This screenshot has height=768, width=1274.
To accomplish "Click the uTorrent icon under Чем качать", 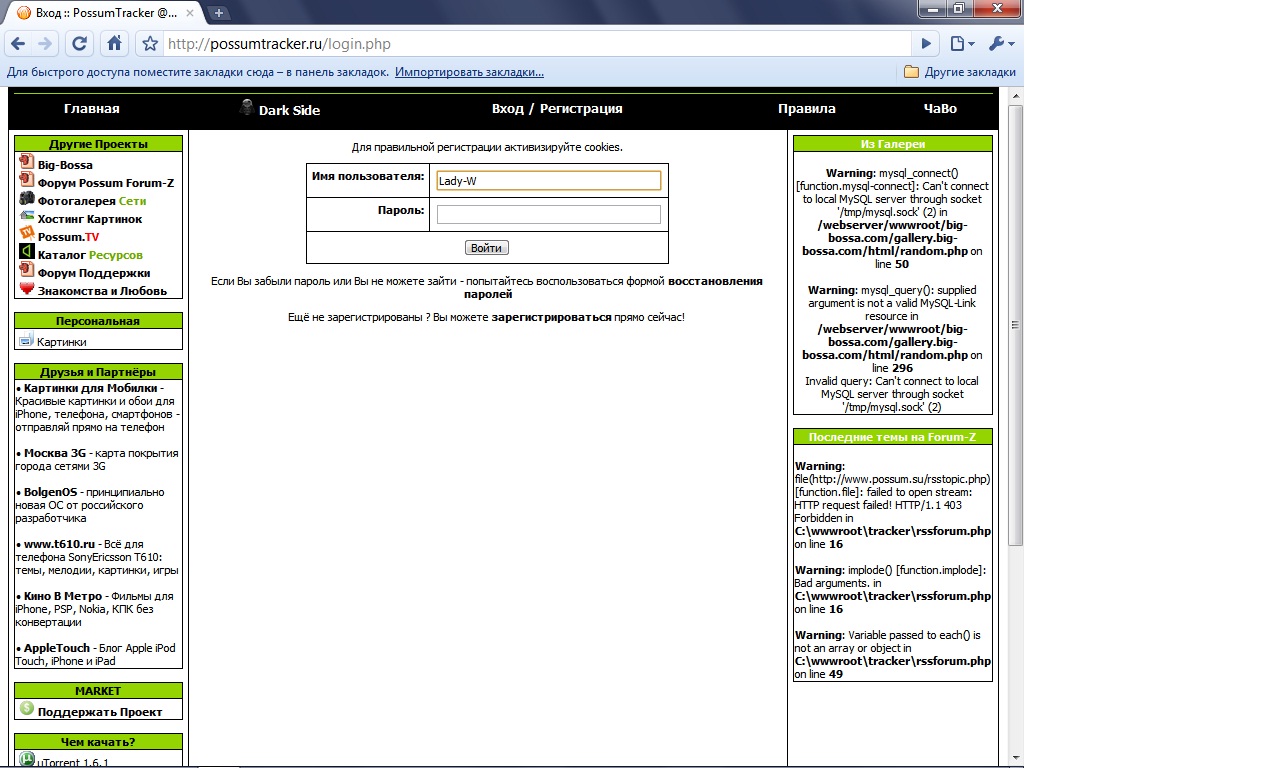I will pyautogui.click(x=27, y=759).
